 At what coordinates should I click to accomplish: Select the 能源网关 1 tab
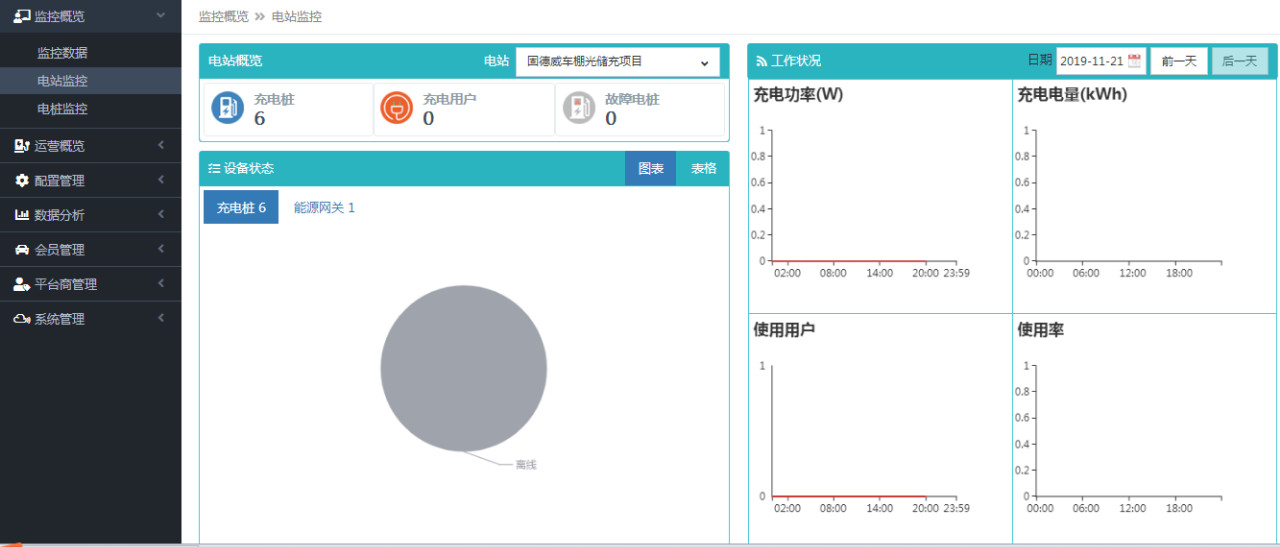(324, 208)
